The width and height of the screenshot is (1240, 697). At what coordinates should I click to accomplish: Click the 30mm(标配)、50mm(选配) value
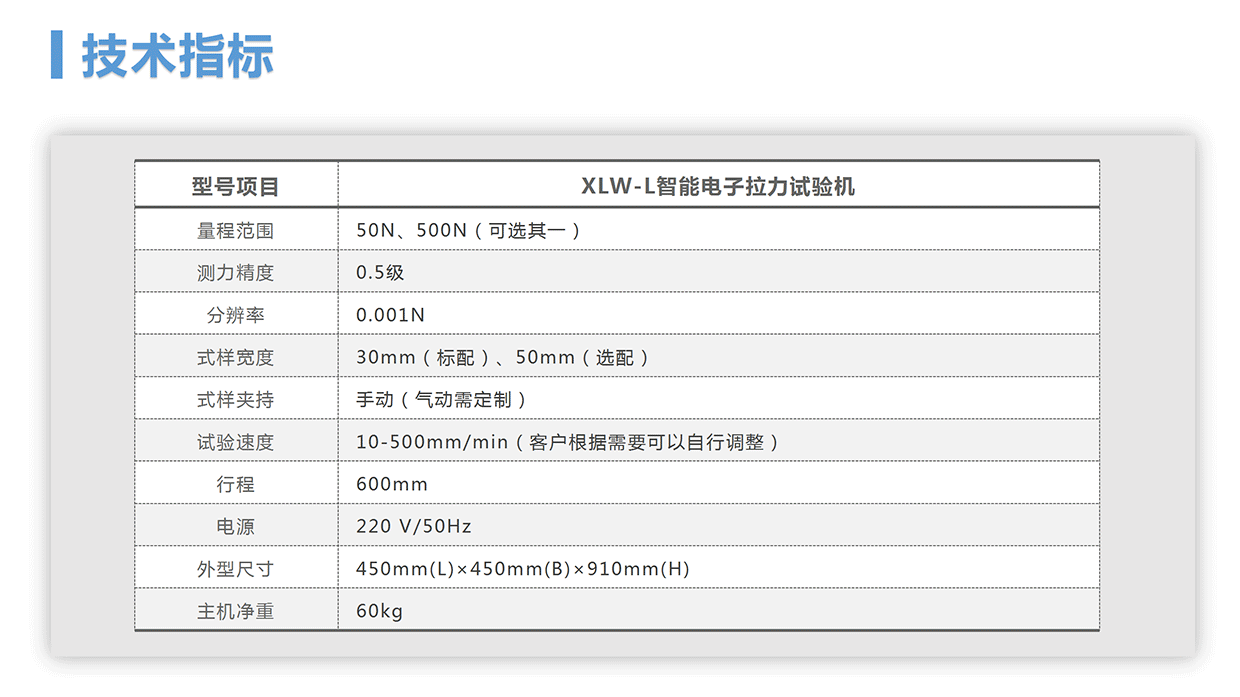tap(503, 357)
